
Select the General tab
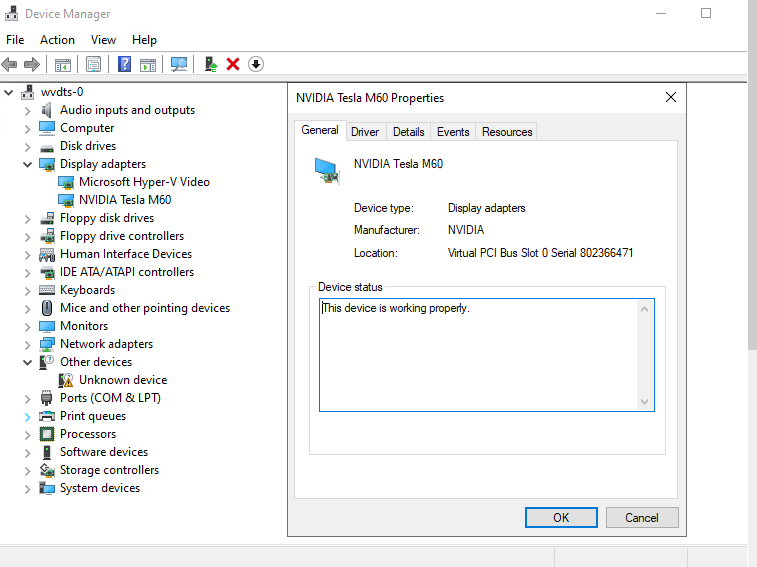click(x=320, y=130)
